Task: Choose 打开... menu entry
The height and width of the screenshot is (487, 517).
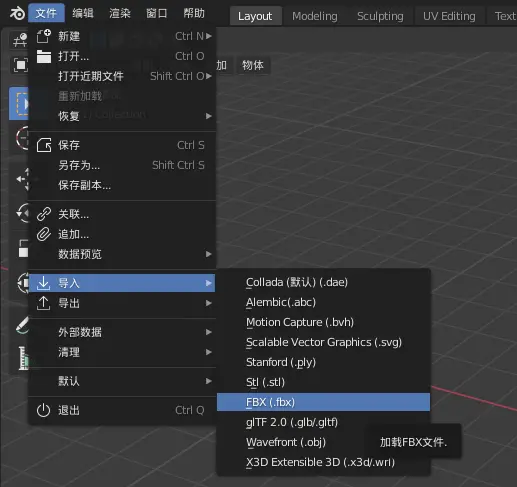Action: 122,56
